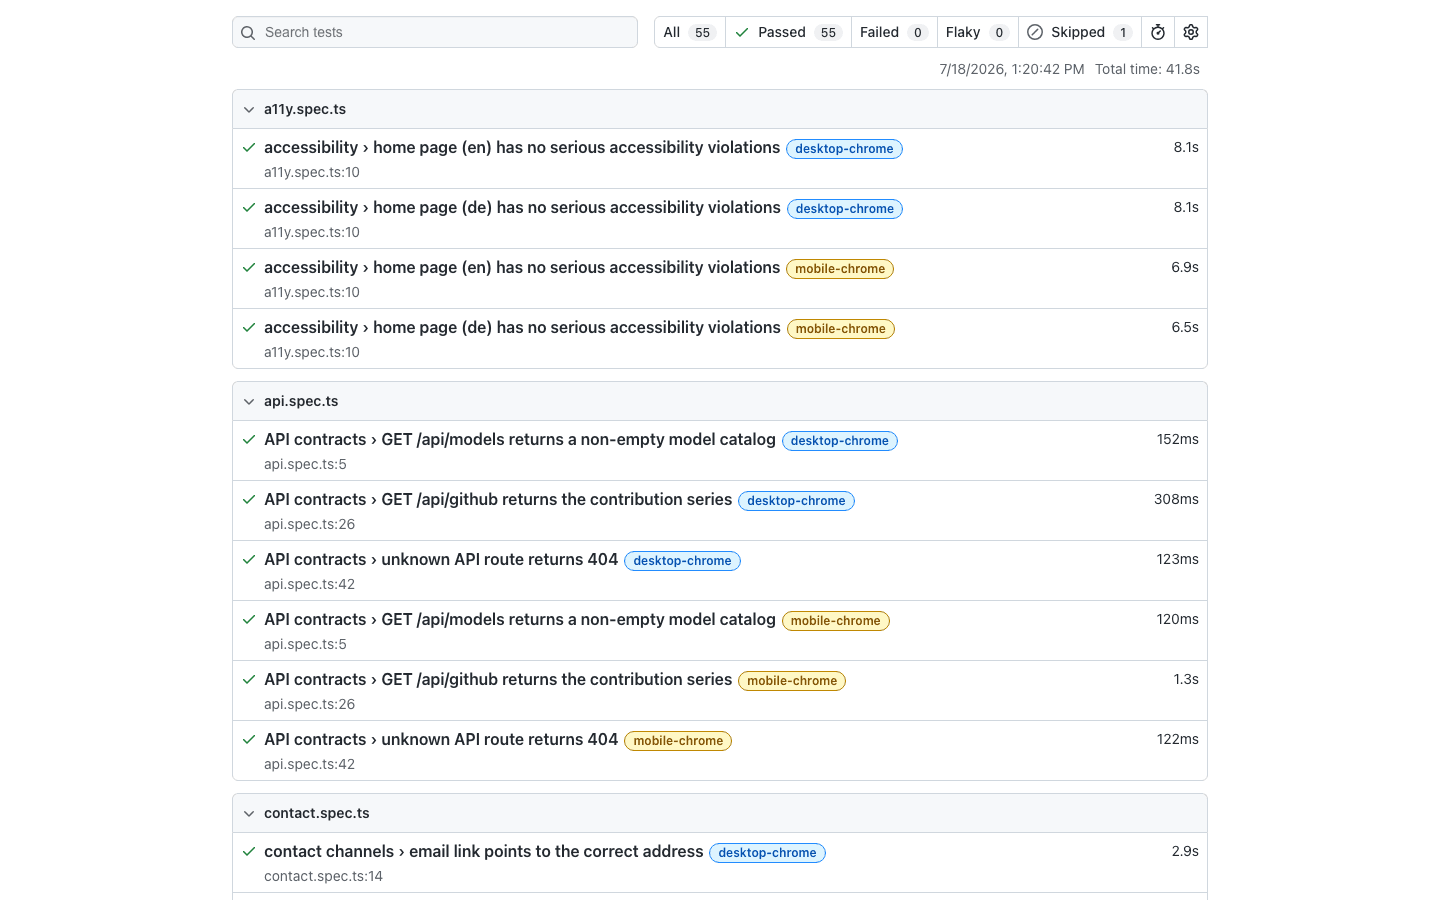
Task: Click mobile-chrome tag on GET /api/models test
Action: (836, 621)
